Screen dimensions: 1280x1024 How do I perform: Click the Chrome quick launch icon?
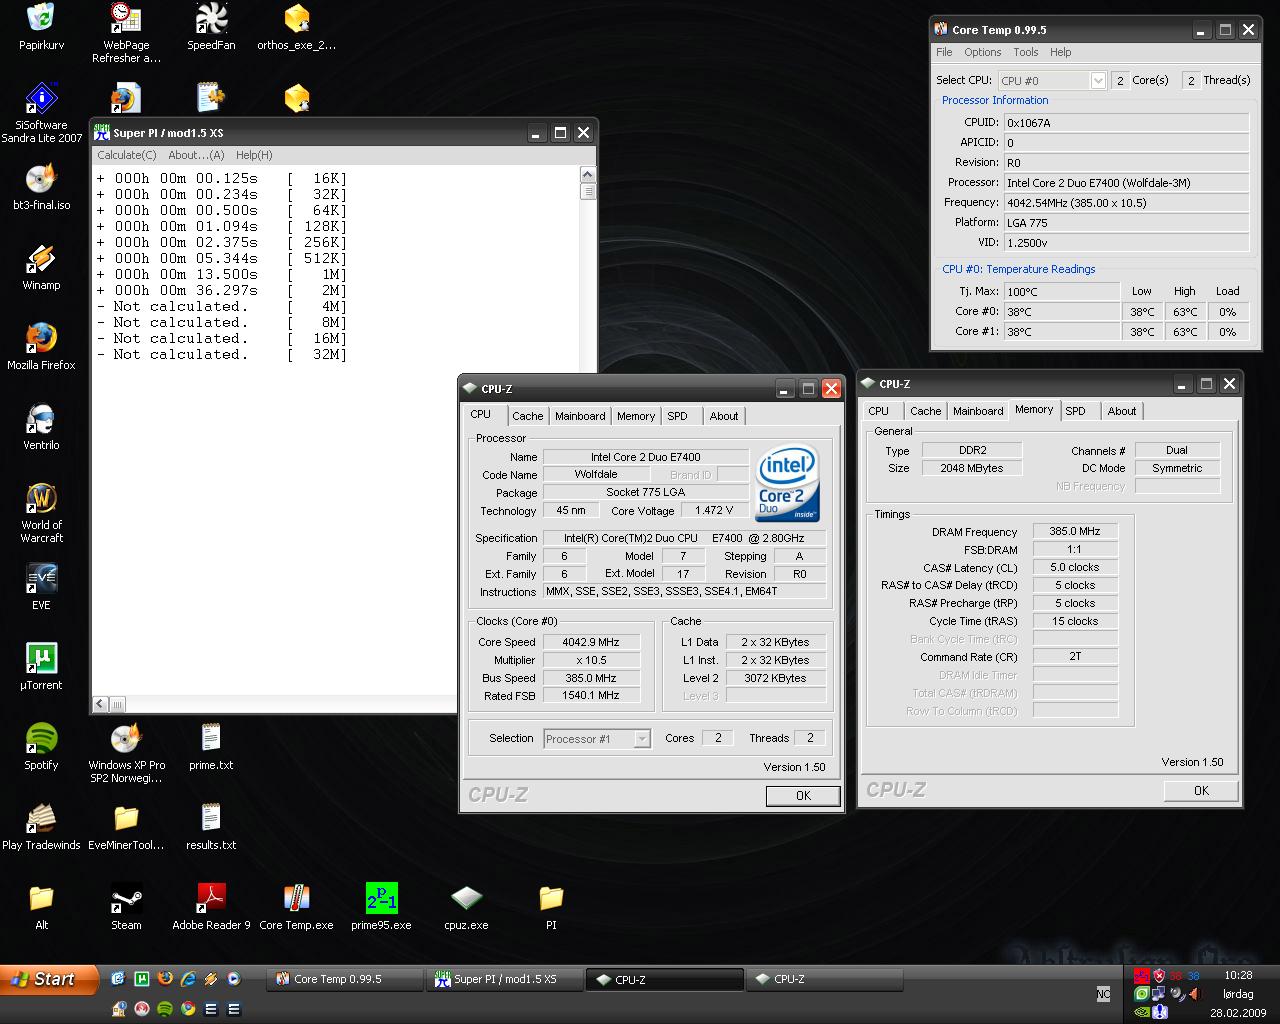point(188,1008)
